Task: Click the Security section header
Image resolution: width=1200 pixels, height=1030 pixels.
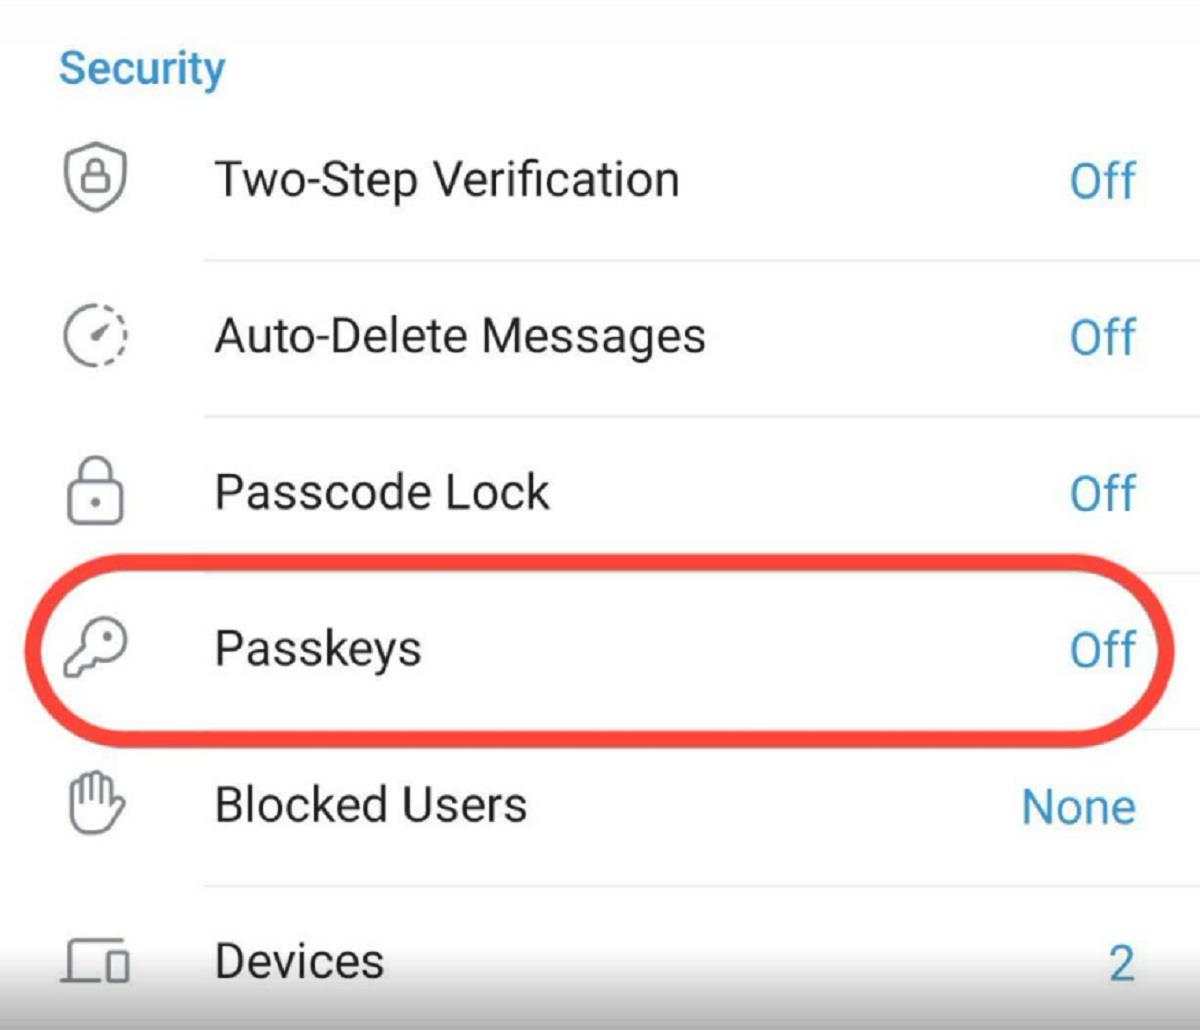Action: click(x=142, y=68)
